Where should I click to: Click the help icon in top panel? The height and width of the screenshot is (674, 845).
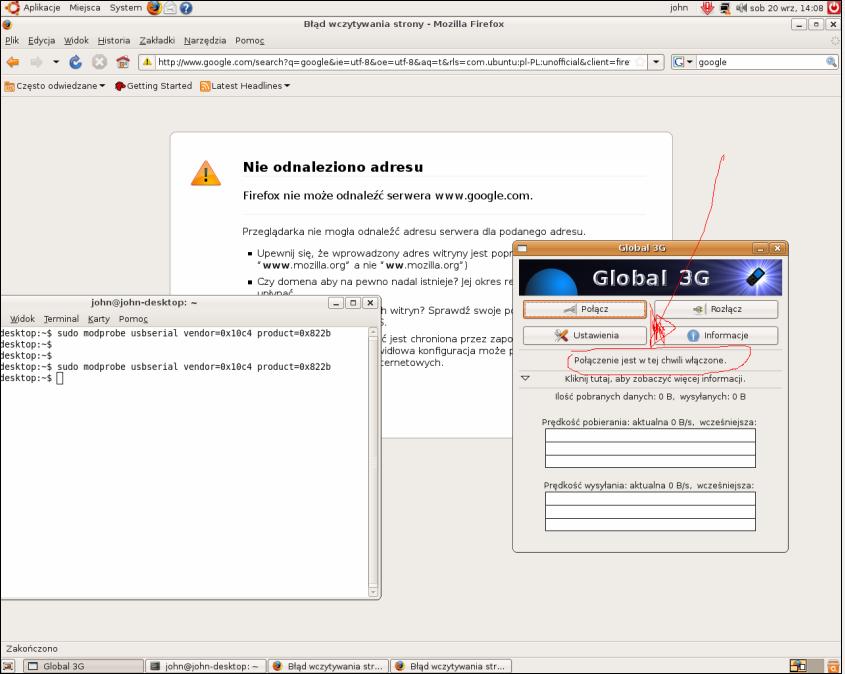(x=186, y=8)
